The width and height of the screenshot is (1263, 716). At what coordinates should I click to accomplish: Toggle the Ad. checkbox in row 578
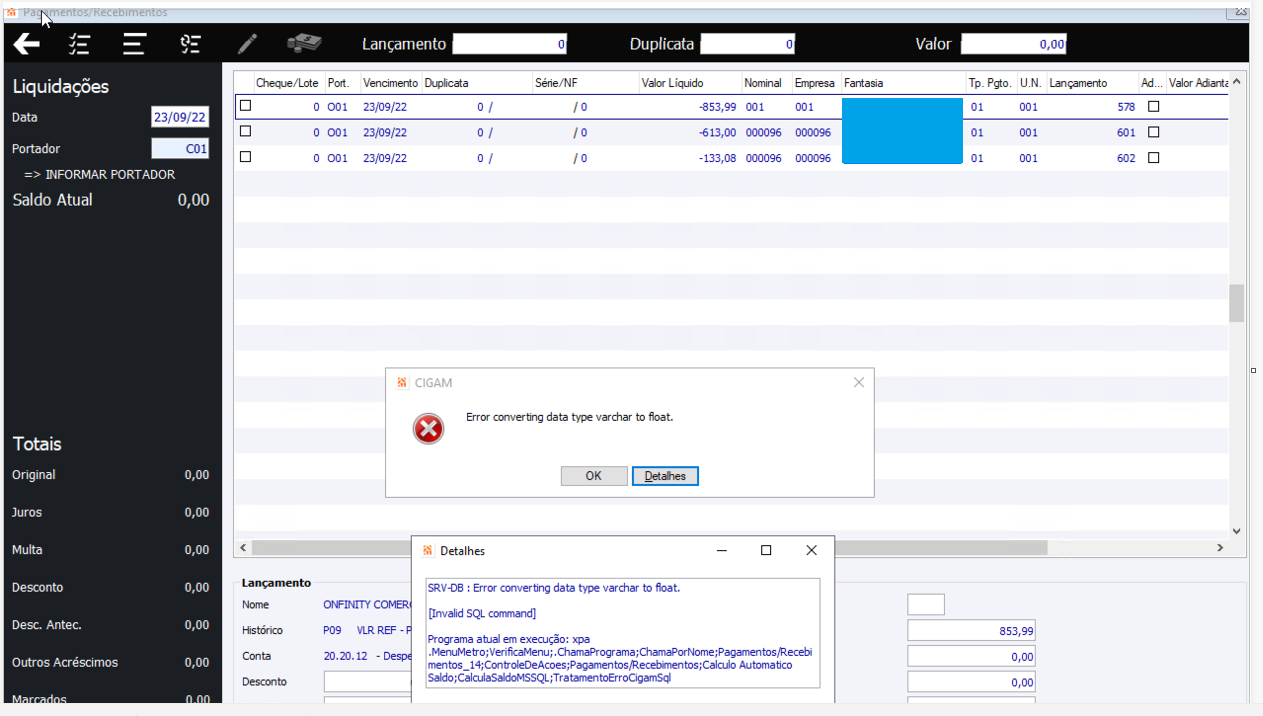[x=1153, y=106]
